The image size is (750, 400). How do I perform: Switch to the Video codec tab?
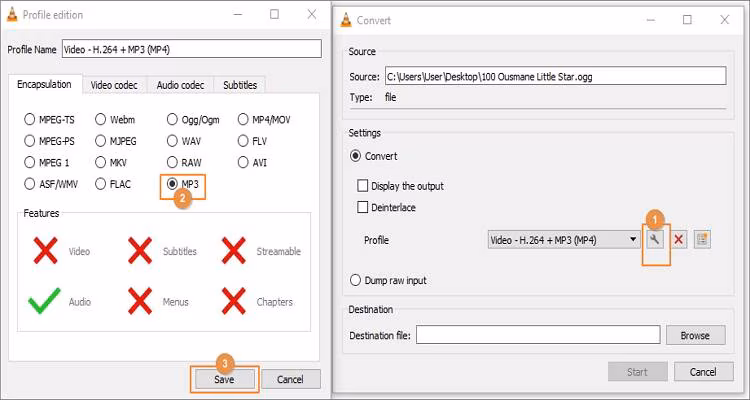[114, 86]
